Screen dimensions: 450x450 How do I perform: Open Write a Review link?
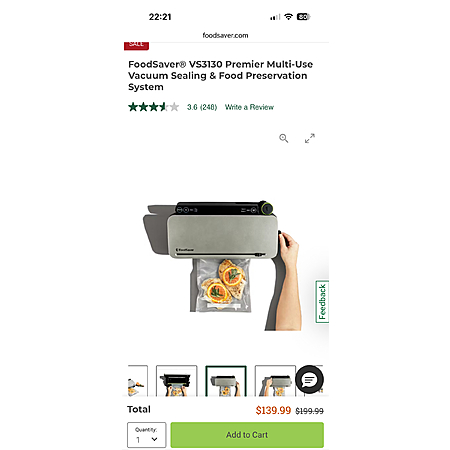tap(249, 107)
